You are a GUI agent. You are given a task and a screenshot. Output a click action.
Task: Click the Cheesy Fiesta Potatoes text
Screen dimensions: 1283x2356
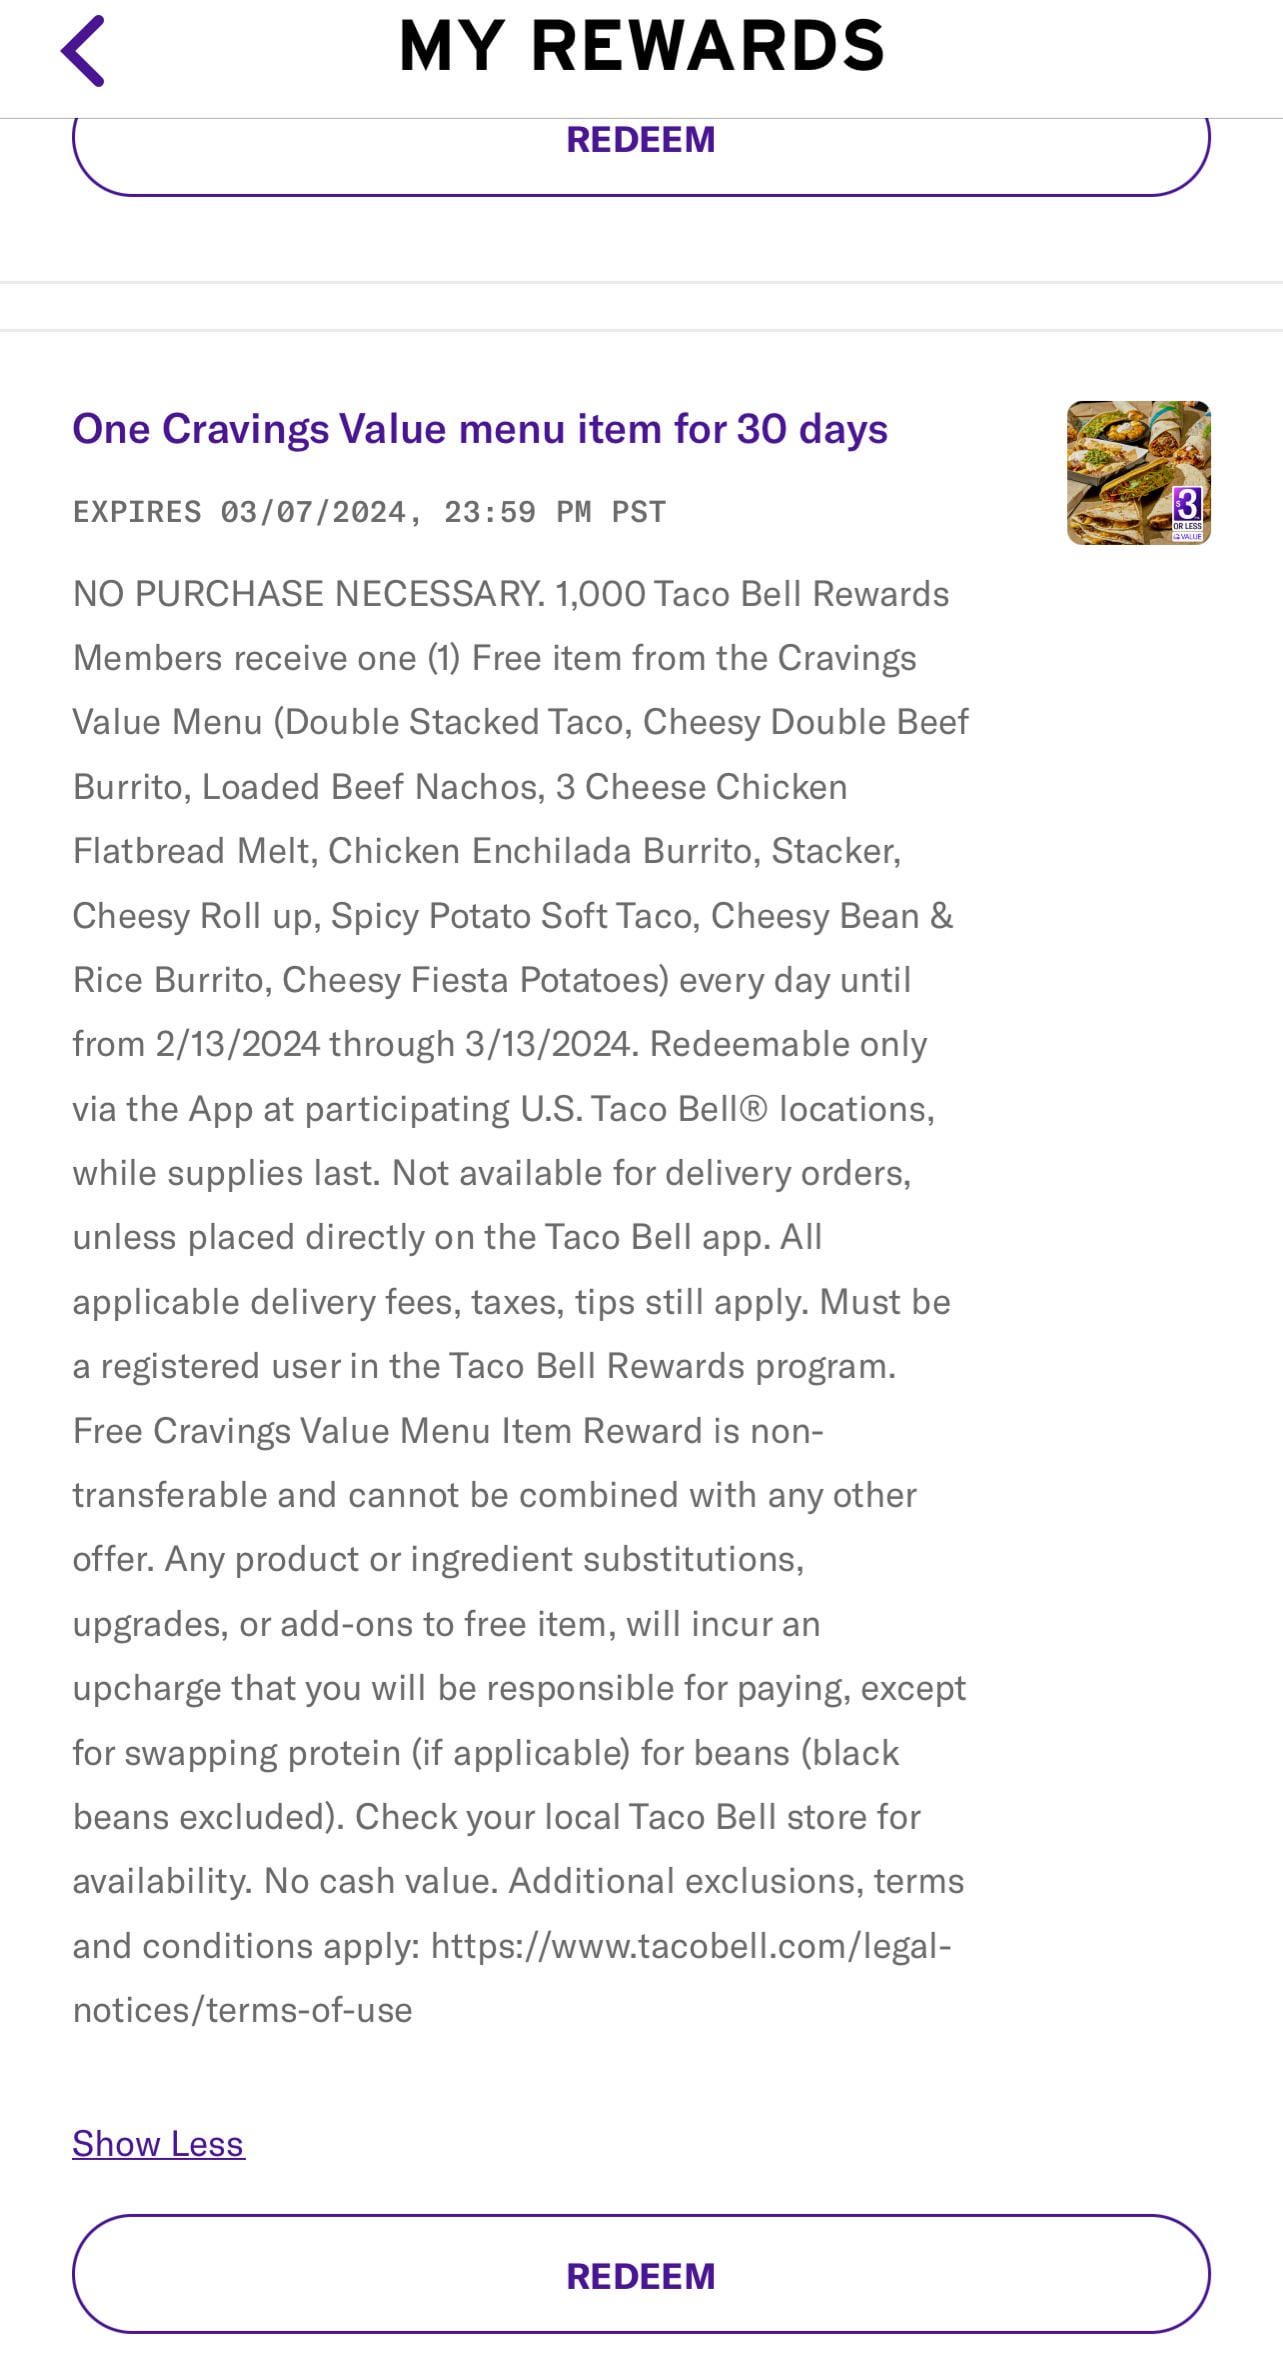tap(474, 980)
